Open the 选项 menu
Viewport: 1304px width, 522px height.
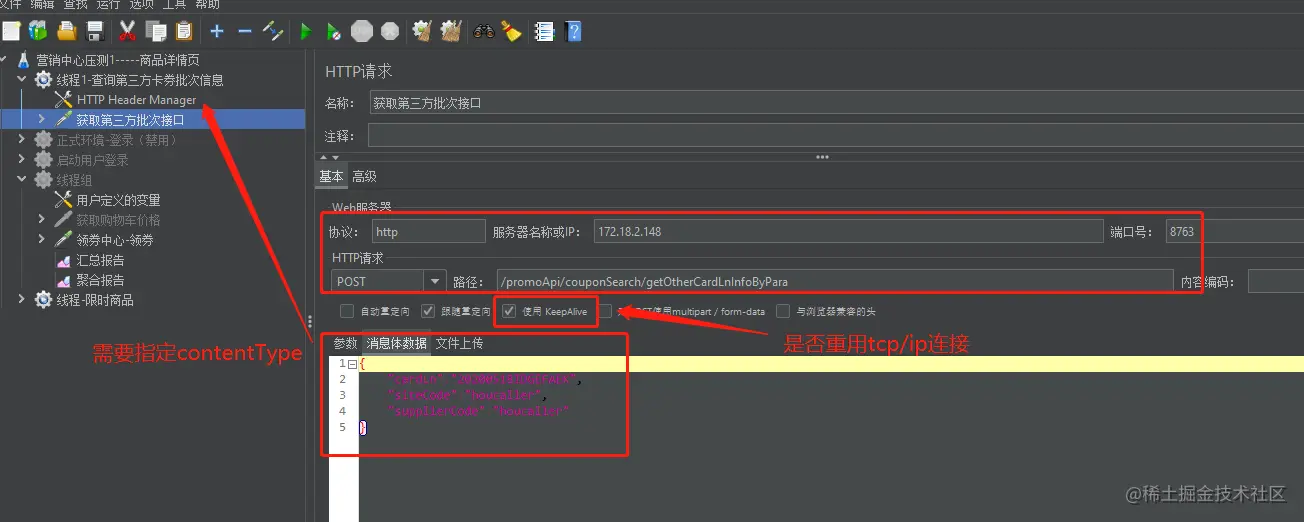pos(141,5)
